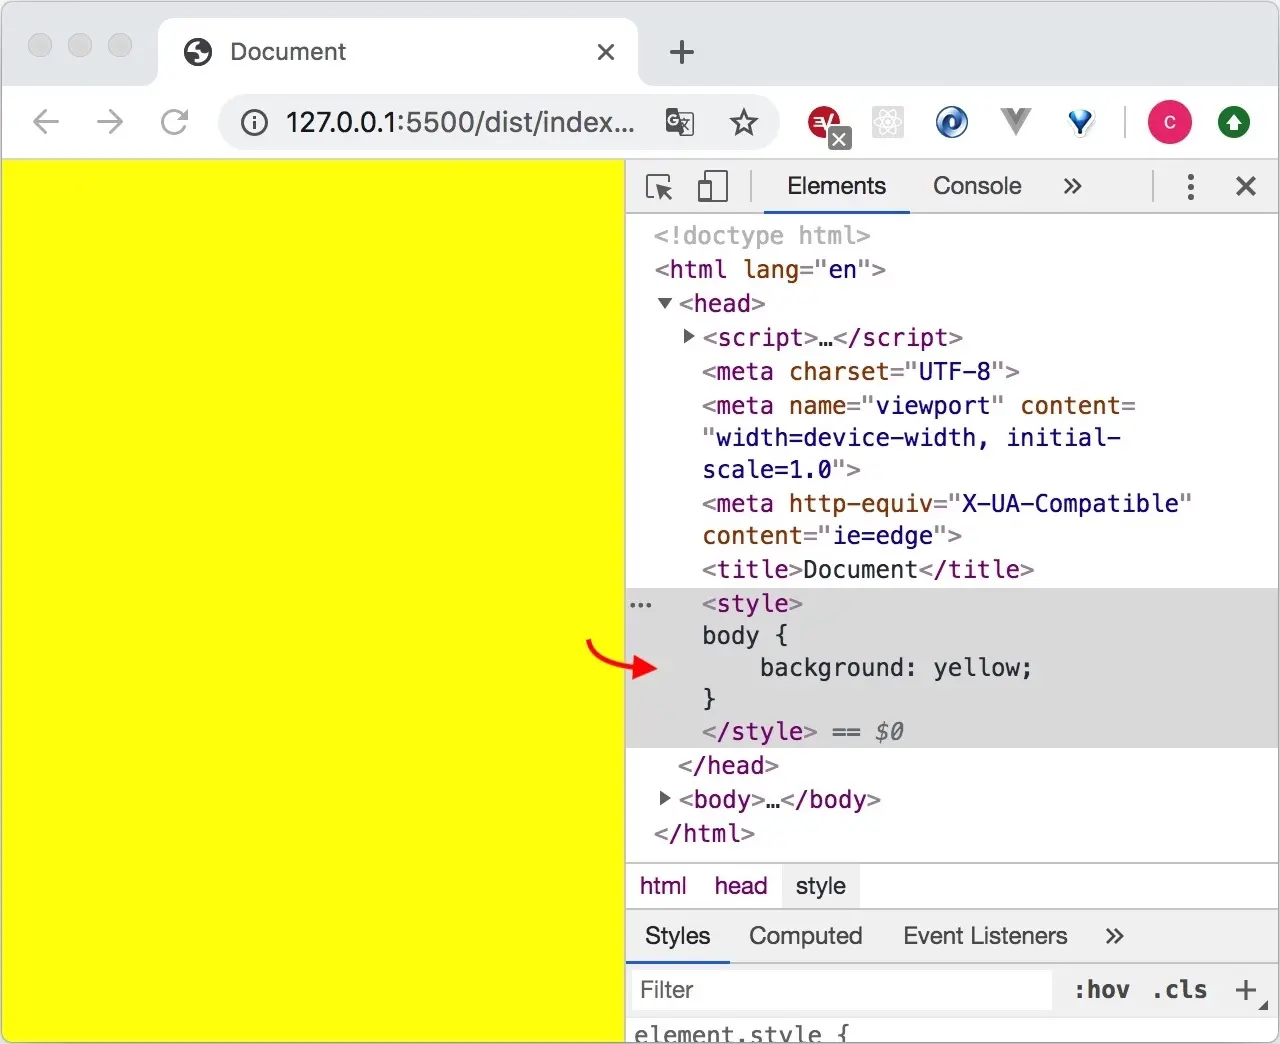Open the React DevTools extension

[888, 122]
